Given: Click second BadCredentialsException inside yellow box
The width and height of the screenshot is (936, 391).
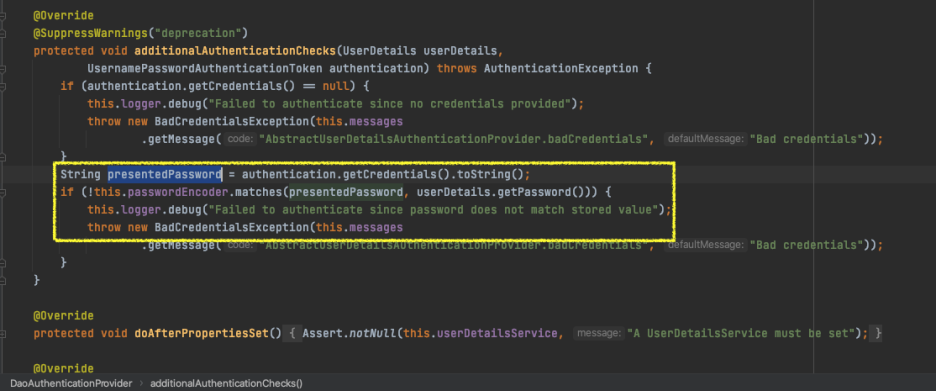Looking at the screenshot, I should (232, 227).
